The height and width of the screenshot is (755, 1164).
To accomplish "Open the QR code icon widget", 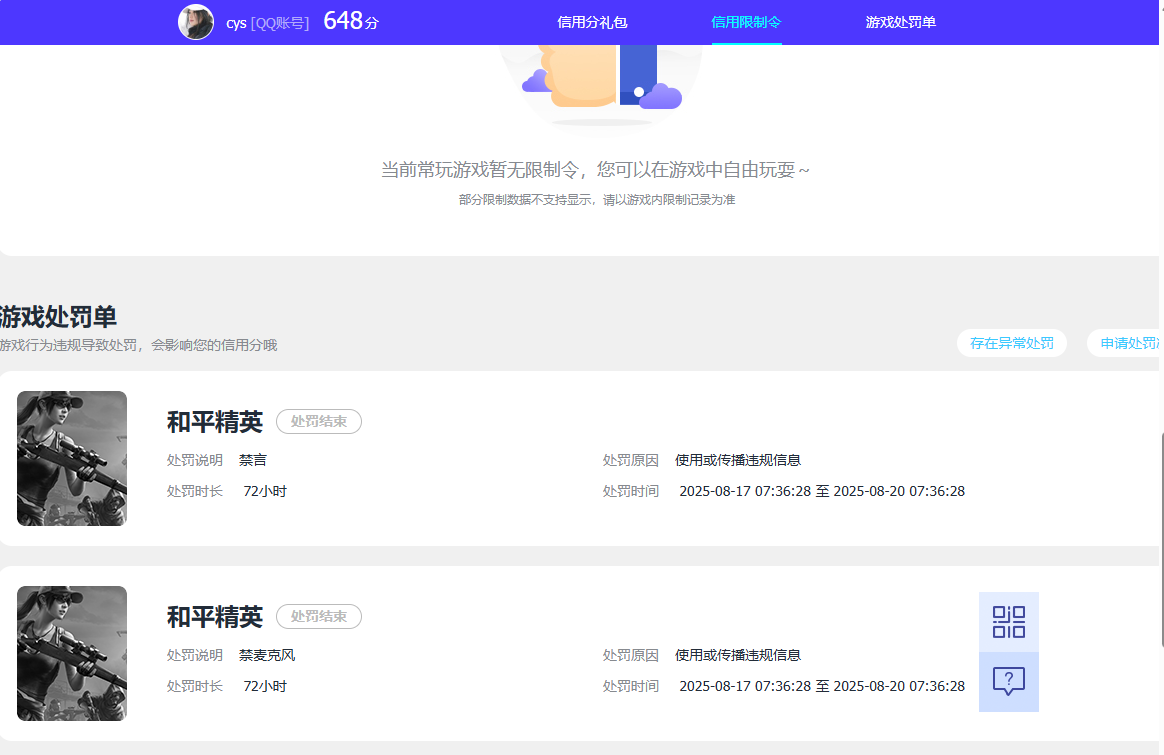I will pos(1008,622).
